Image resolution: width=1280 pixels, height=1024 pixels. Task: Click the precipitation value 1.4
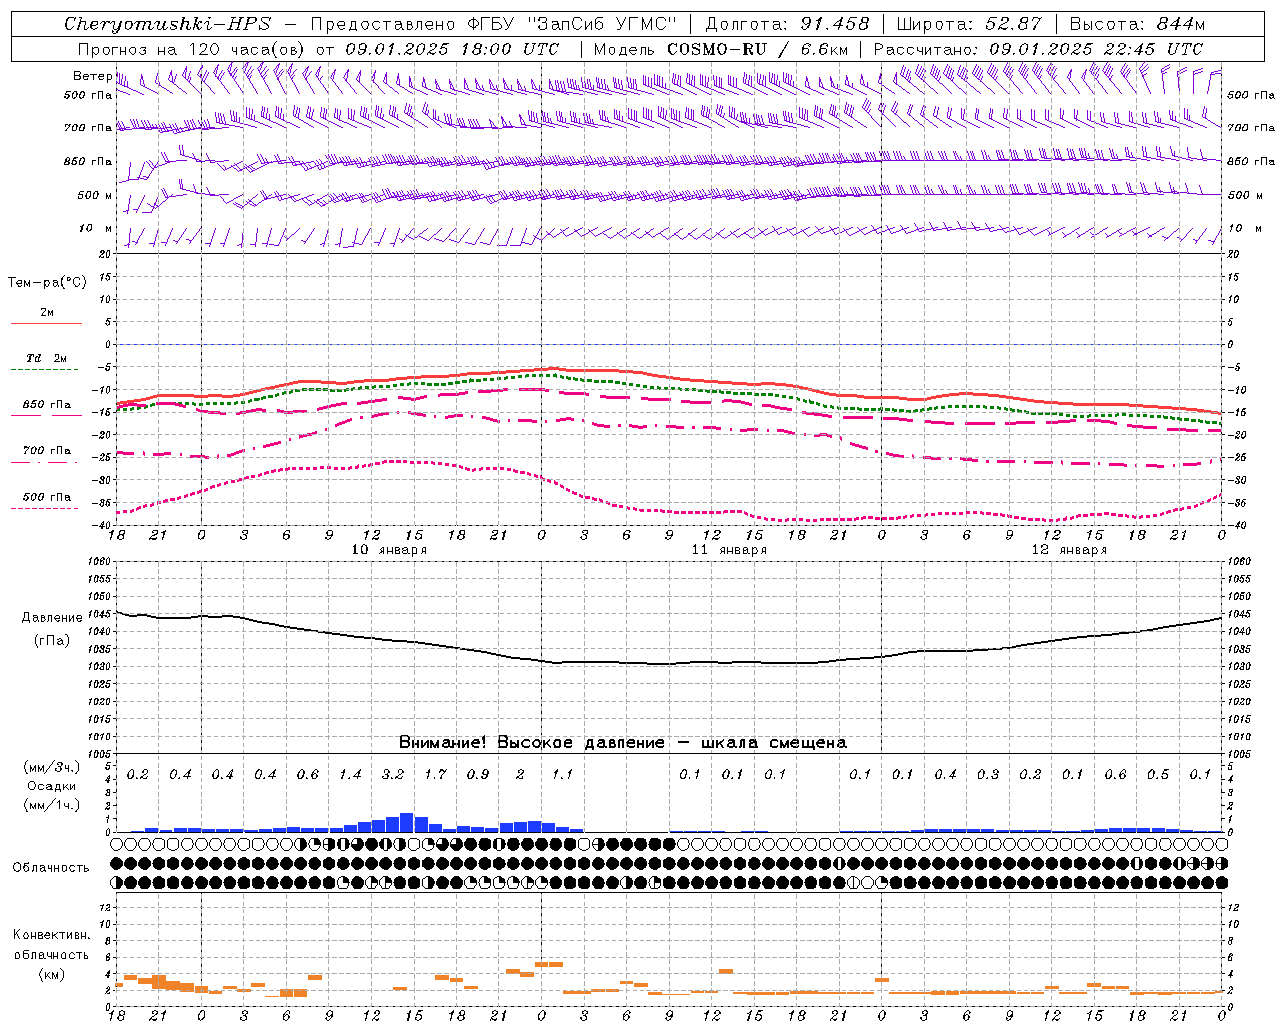click(350, 774)
